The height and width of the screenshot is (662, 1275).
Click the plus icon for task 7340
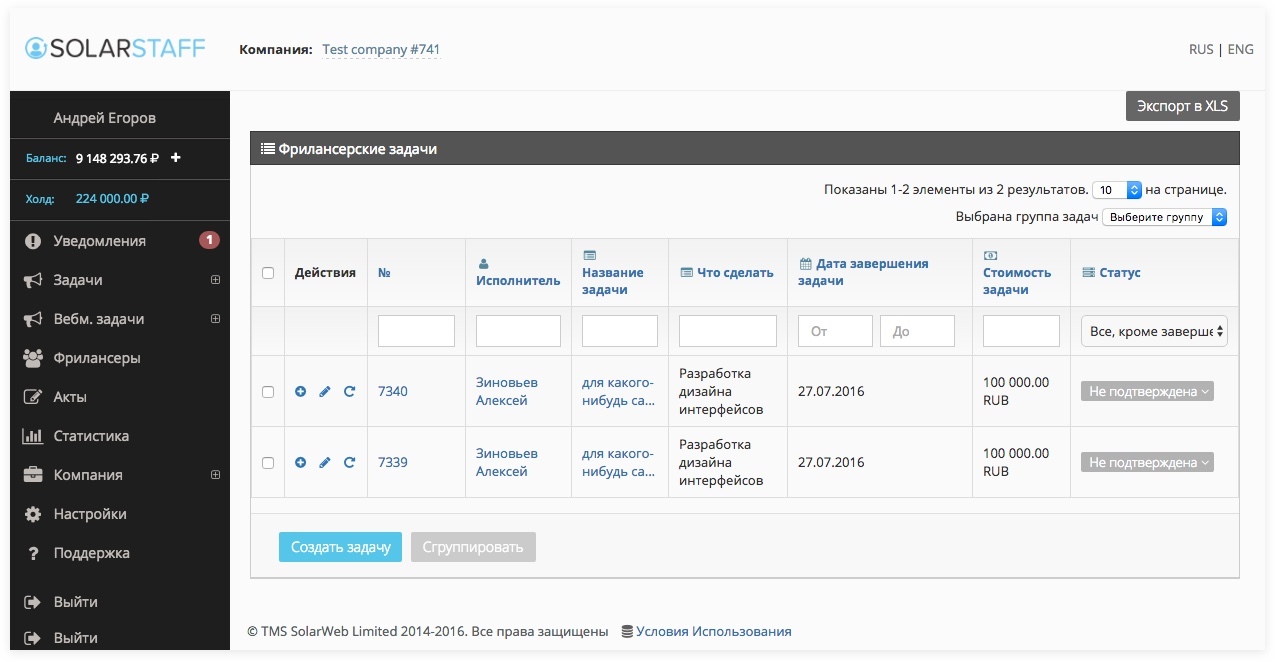[301, 392]
